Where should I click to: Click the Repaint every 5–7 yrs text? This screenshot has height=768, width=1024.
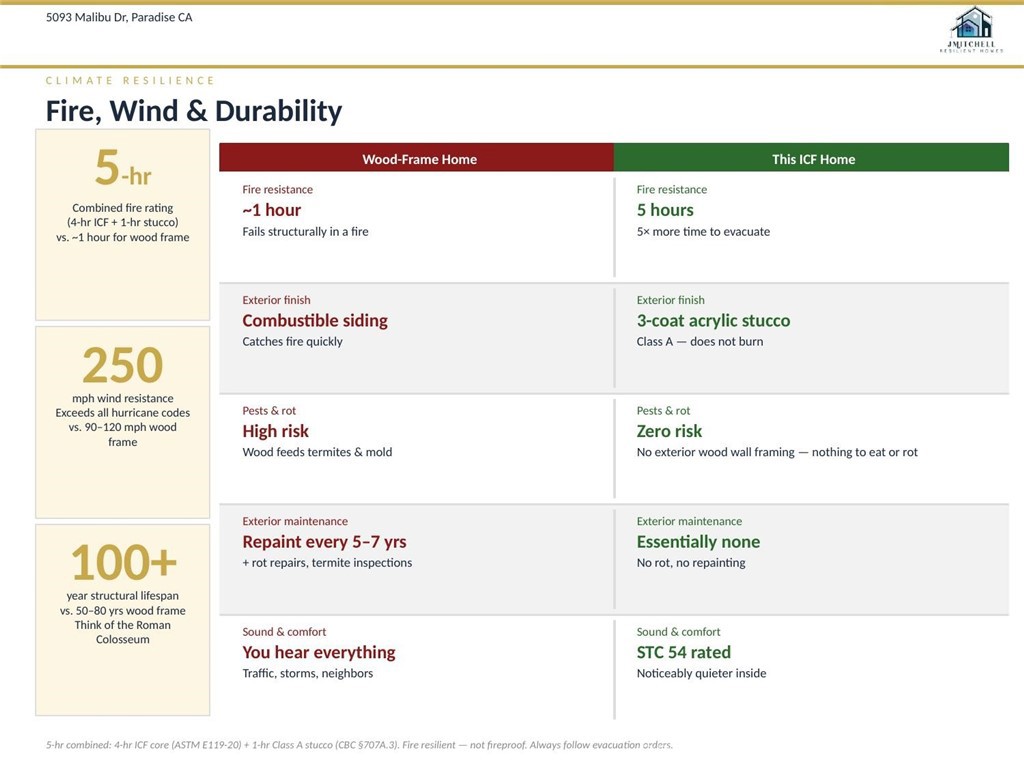coord(324,542)
